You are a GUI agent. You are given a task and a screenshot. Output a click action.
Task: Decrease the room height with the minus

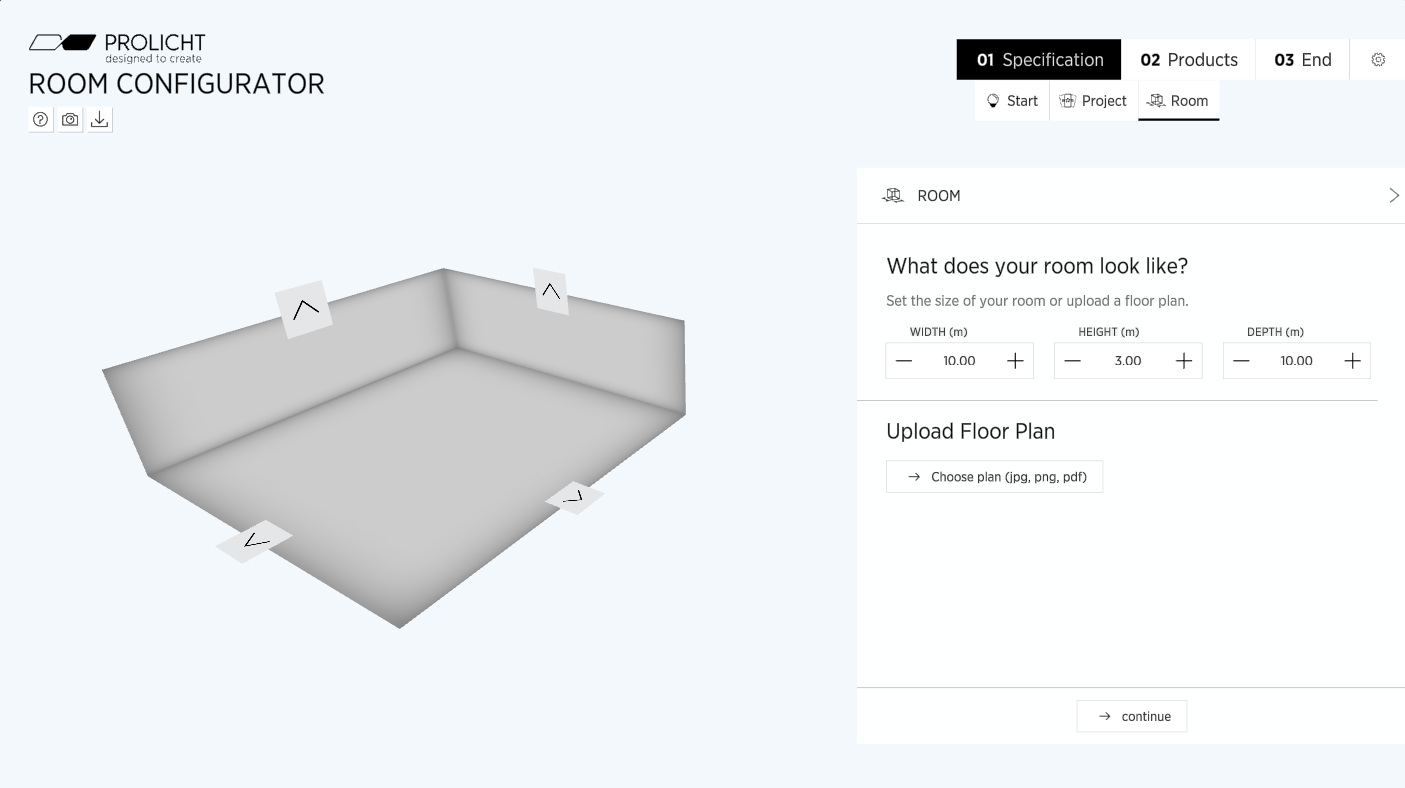click(x=1073, y=361)
